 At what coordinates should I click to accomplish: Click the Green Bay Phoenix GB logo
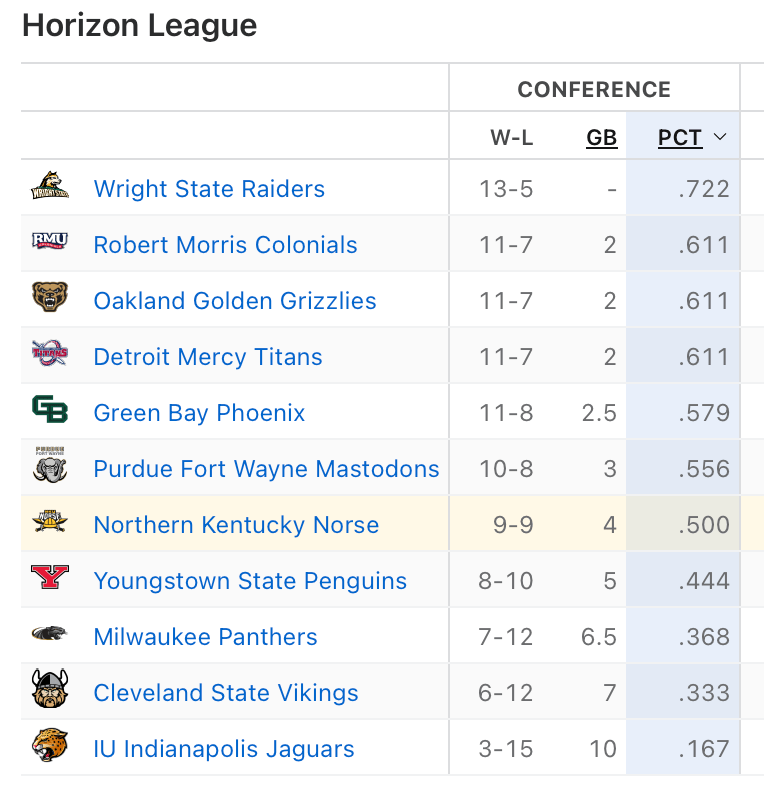[50, 411]
